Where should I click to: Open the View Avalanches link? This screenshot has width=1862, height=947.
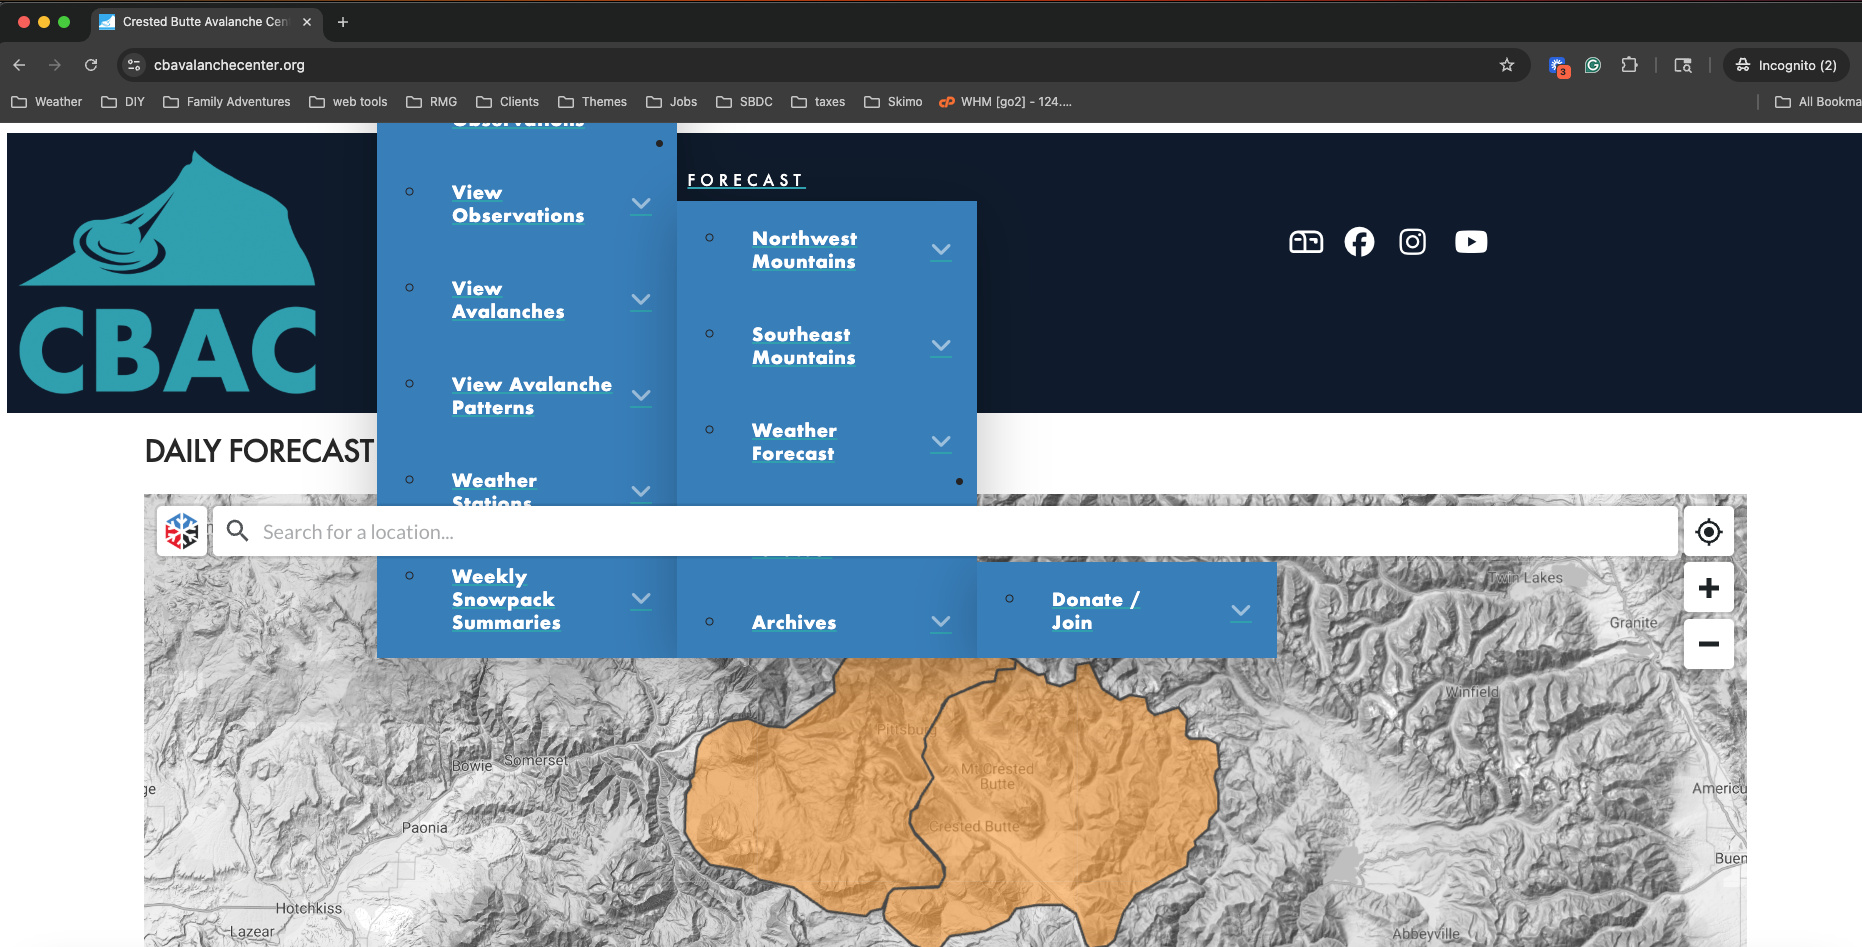click(508, 300)
